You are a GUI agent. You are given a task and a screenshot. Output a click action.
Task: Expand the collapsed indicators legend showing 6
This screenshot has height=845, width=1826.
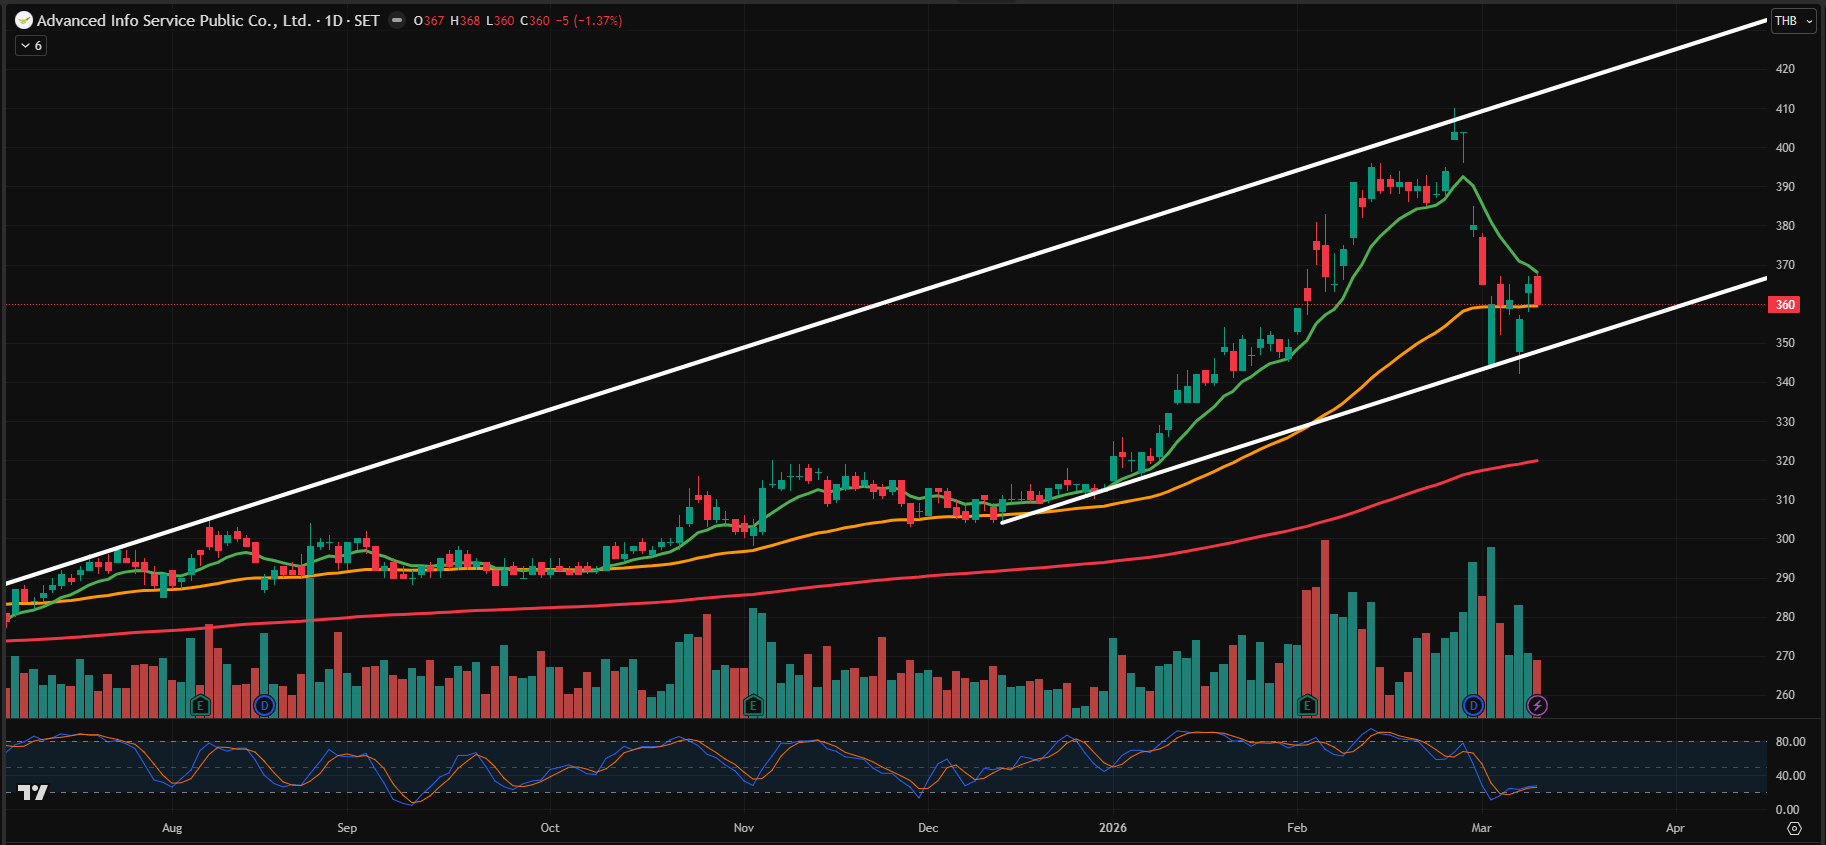coord(31,46)
